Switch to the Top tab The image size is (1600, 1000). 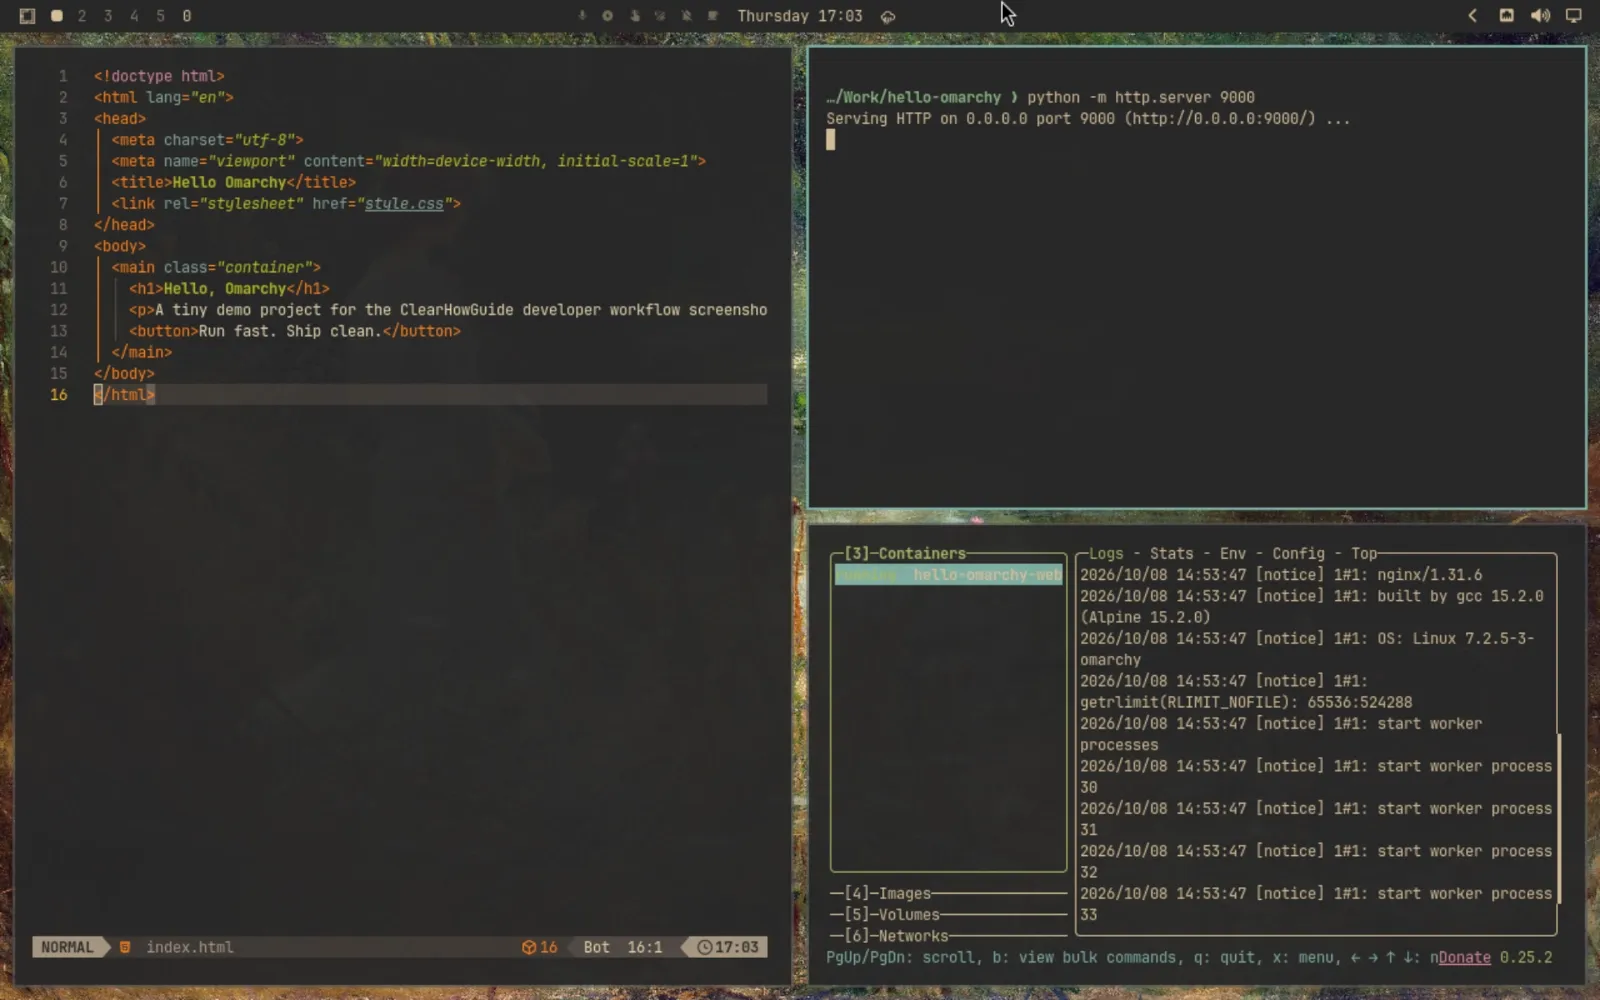coord(1364,553)
